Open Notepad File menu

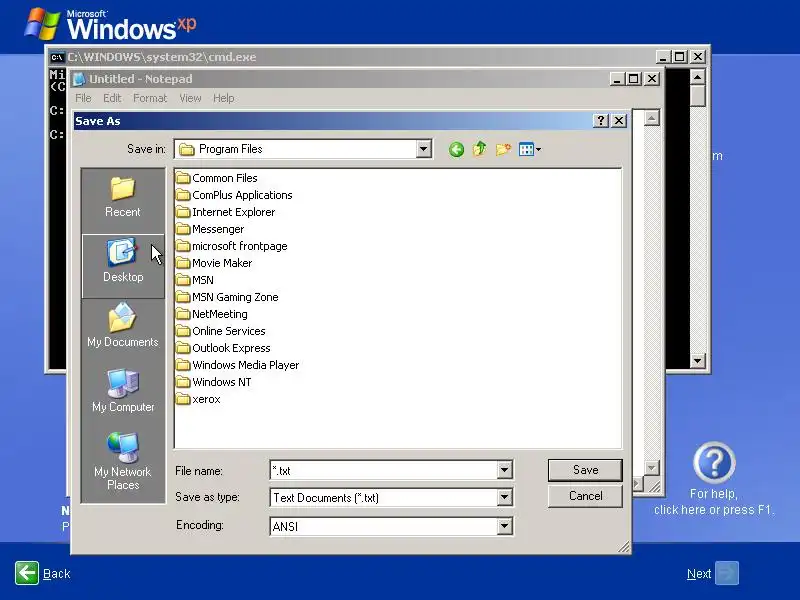tap(83, 98)
